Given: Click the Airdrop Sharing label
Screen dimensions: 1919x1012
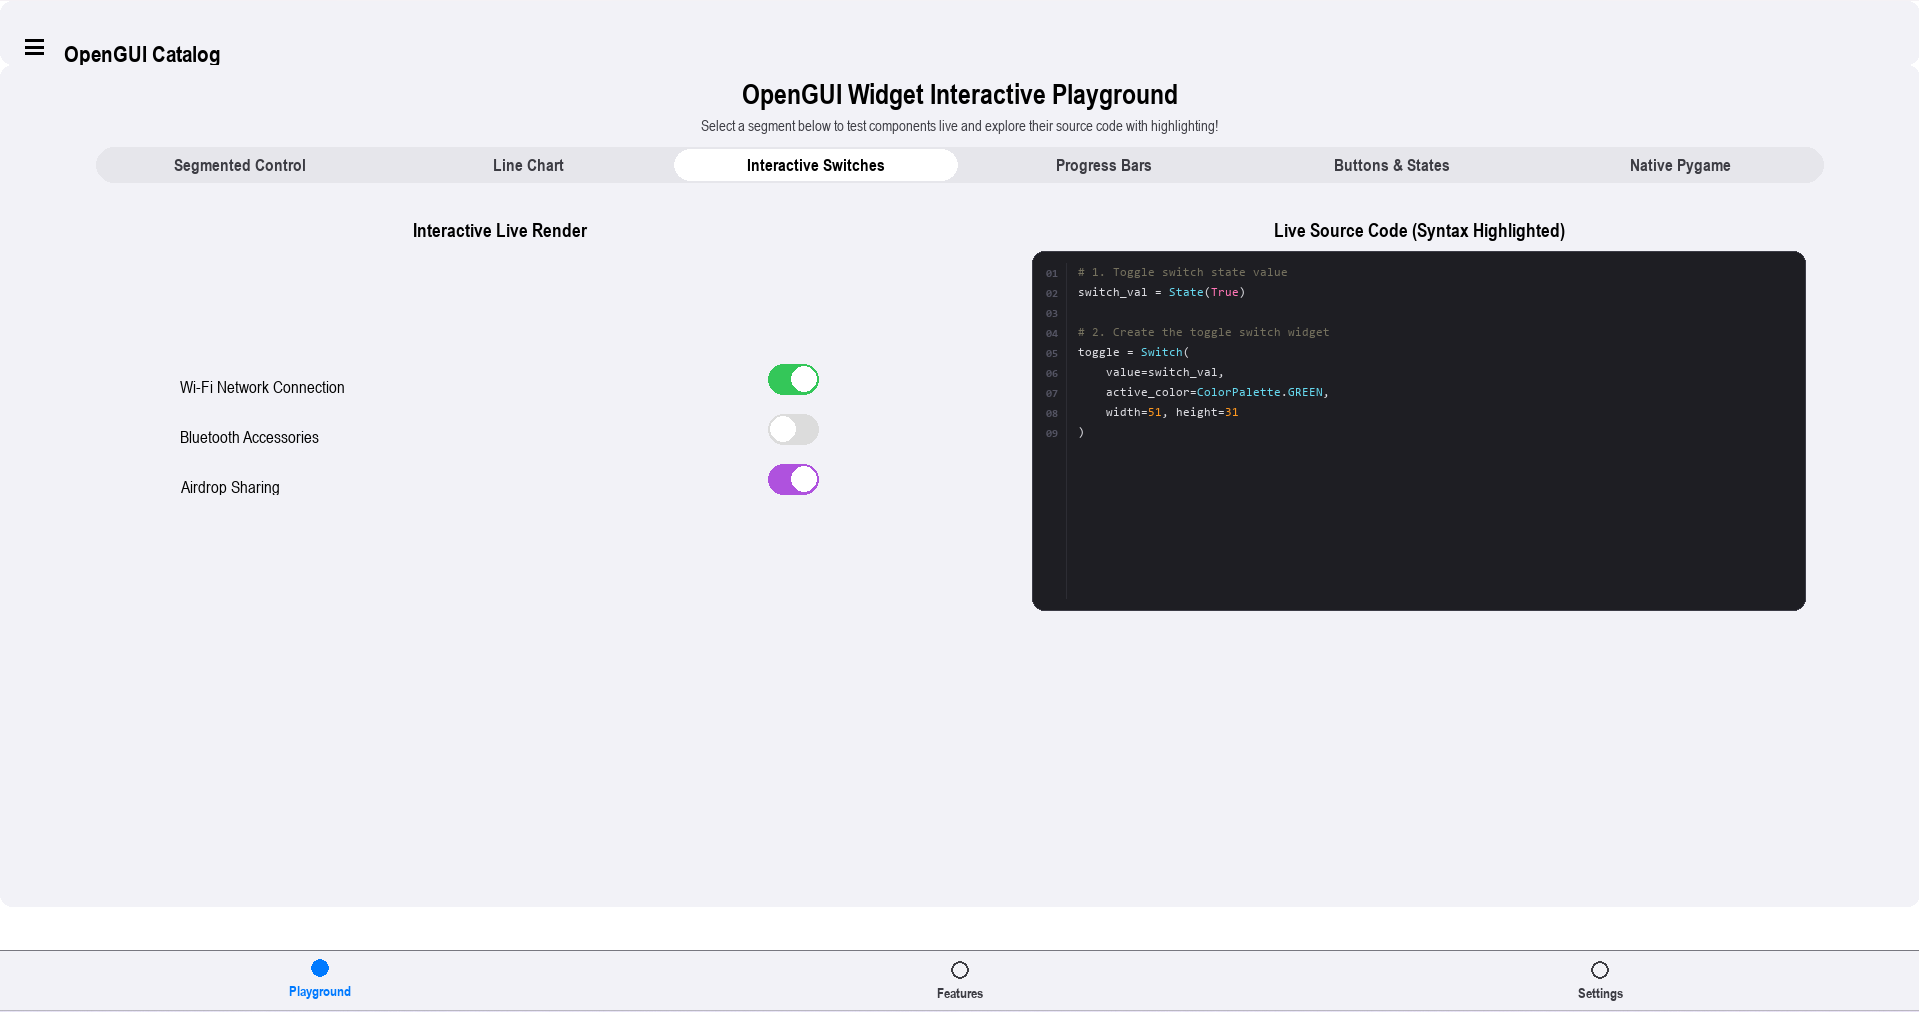Looking at the screenshot, I should pos(230,488).
